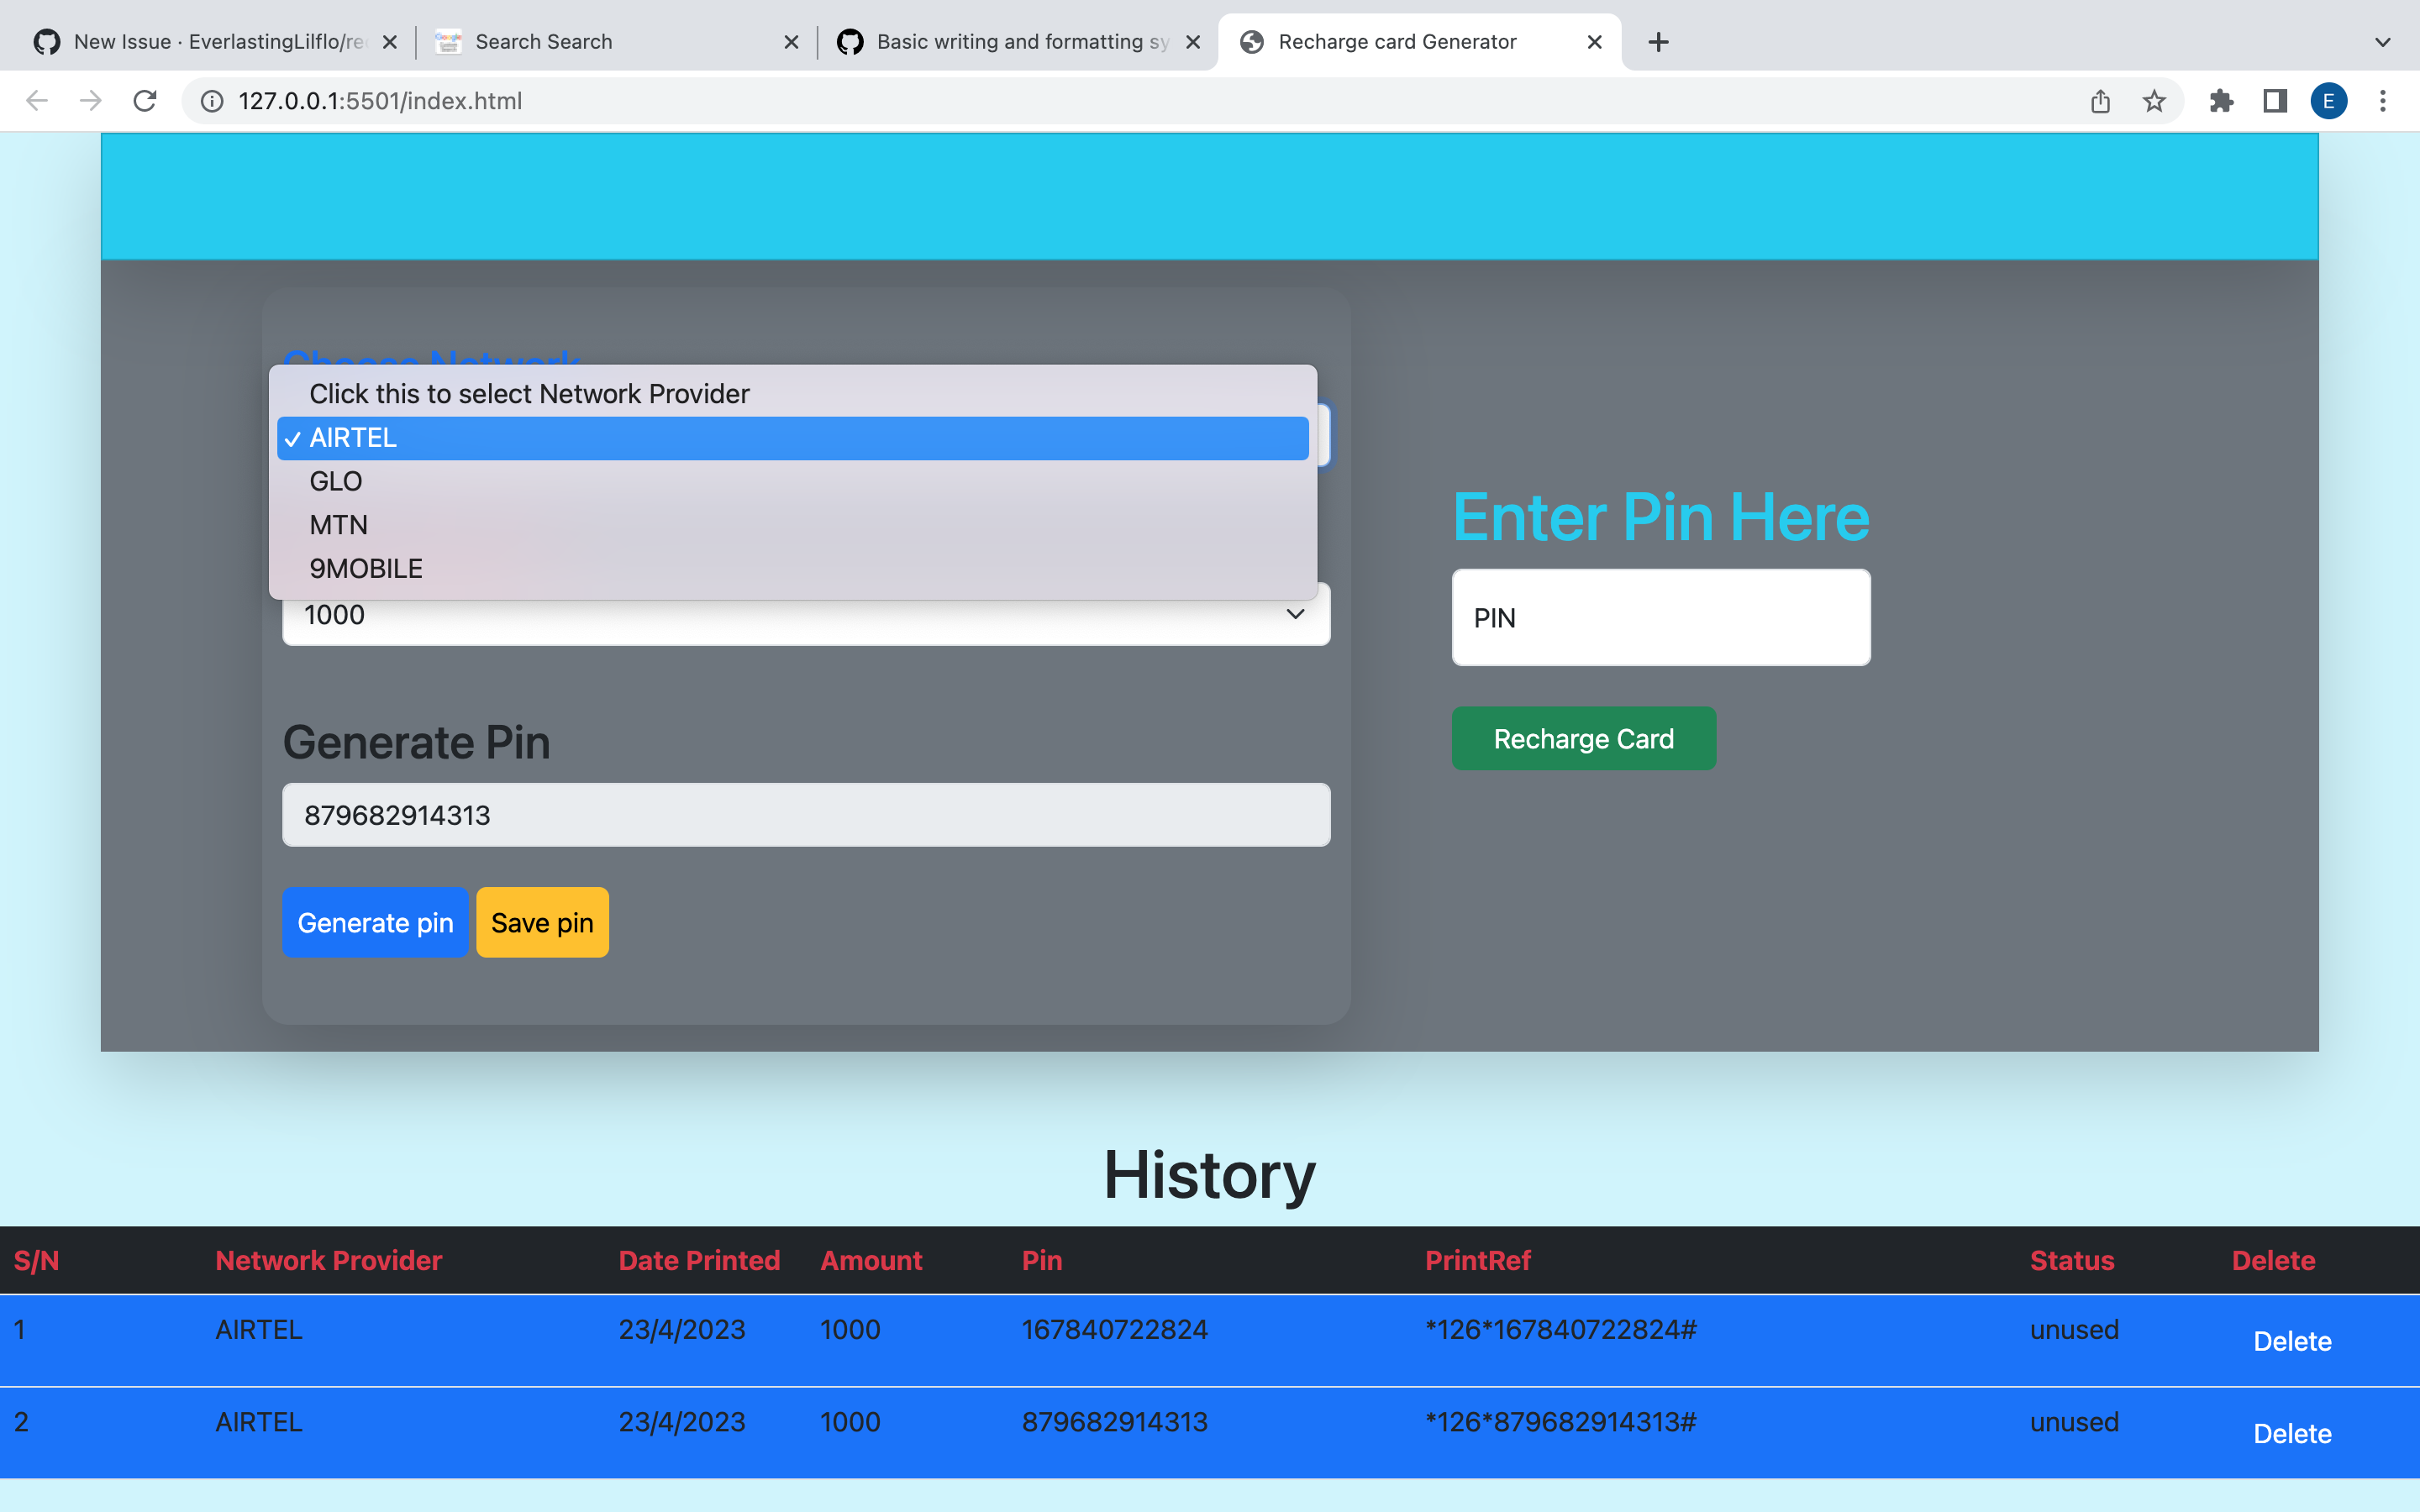Open the extensions puzzle icon
The image size is (2420, 1512).
pos(2221,101)
